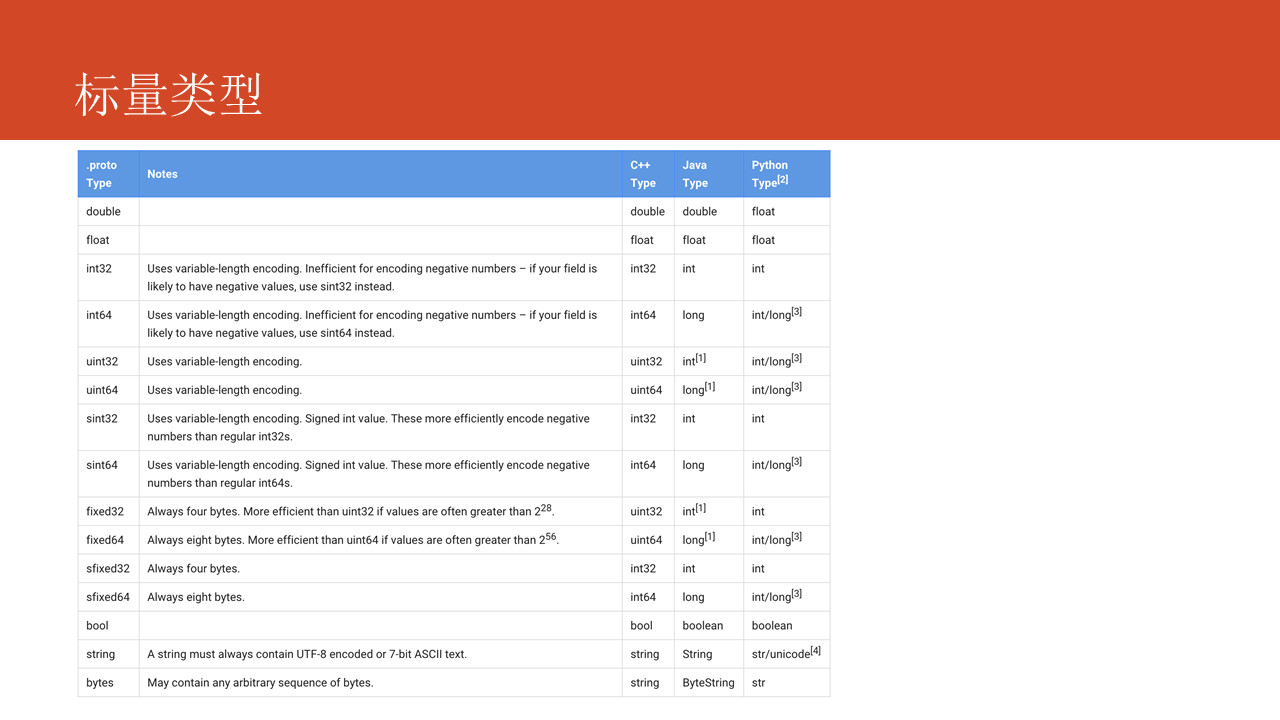Viewport: 1280px width, 720px height.
Task: Click the note mentioning 'use sint64 instead'
Action: [x=372, y=324]
